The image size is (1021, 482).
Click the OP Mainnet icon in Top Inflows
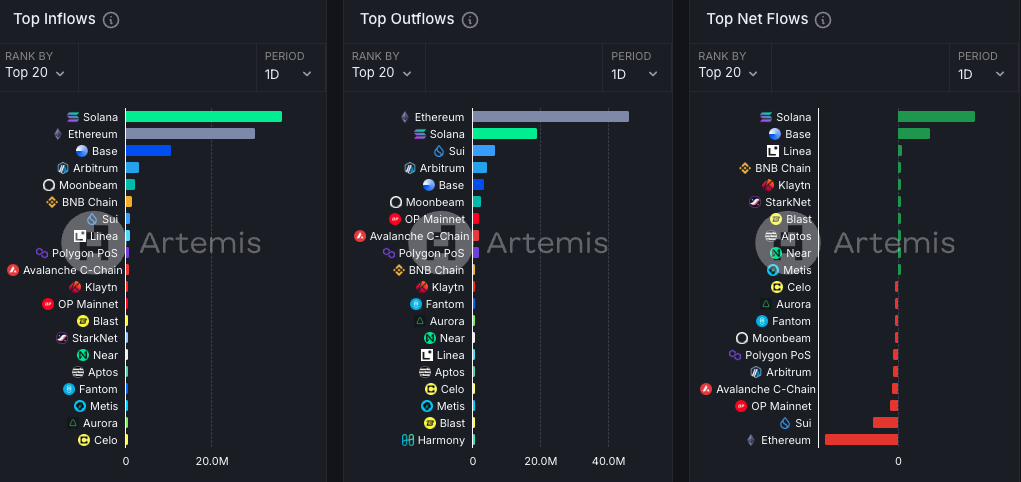tap(48, 304)
